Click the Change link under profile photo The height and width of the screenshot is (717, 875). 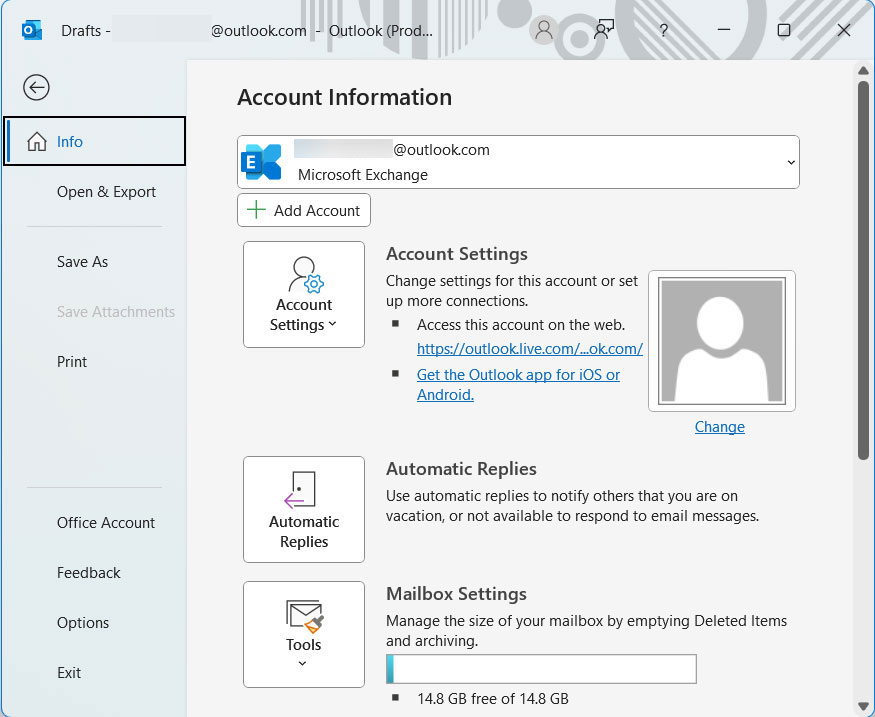719,427
